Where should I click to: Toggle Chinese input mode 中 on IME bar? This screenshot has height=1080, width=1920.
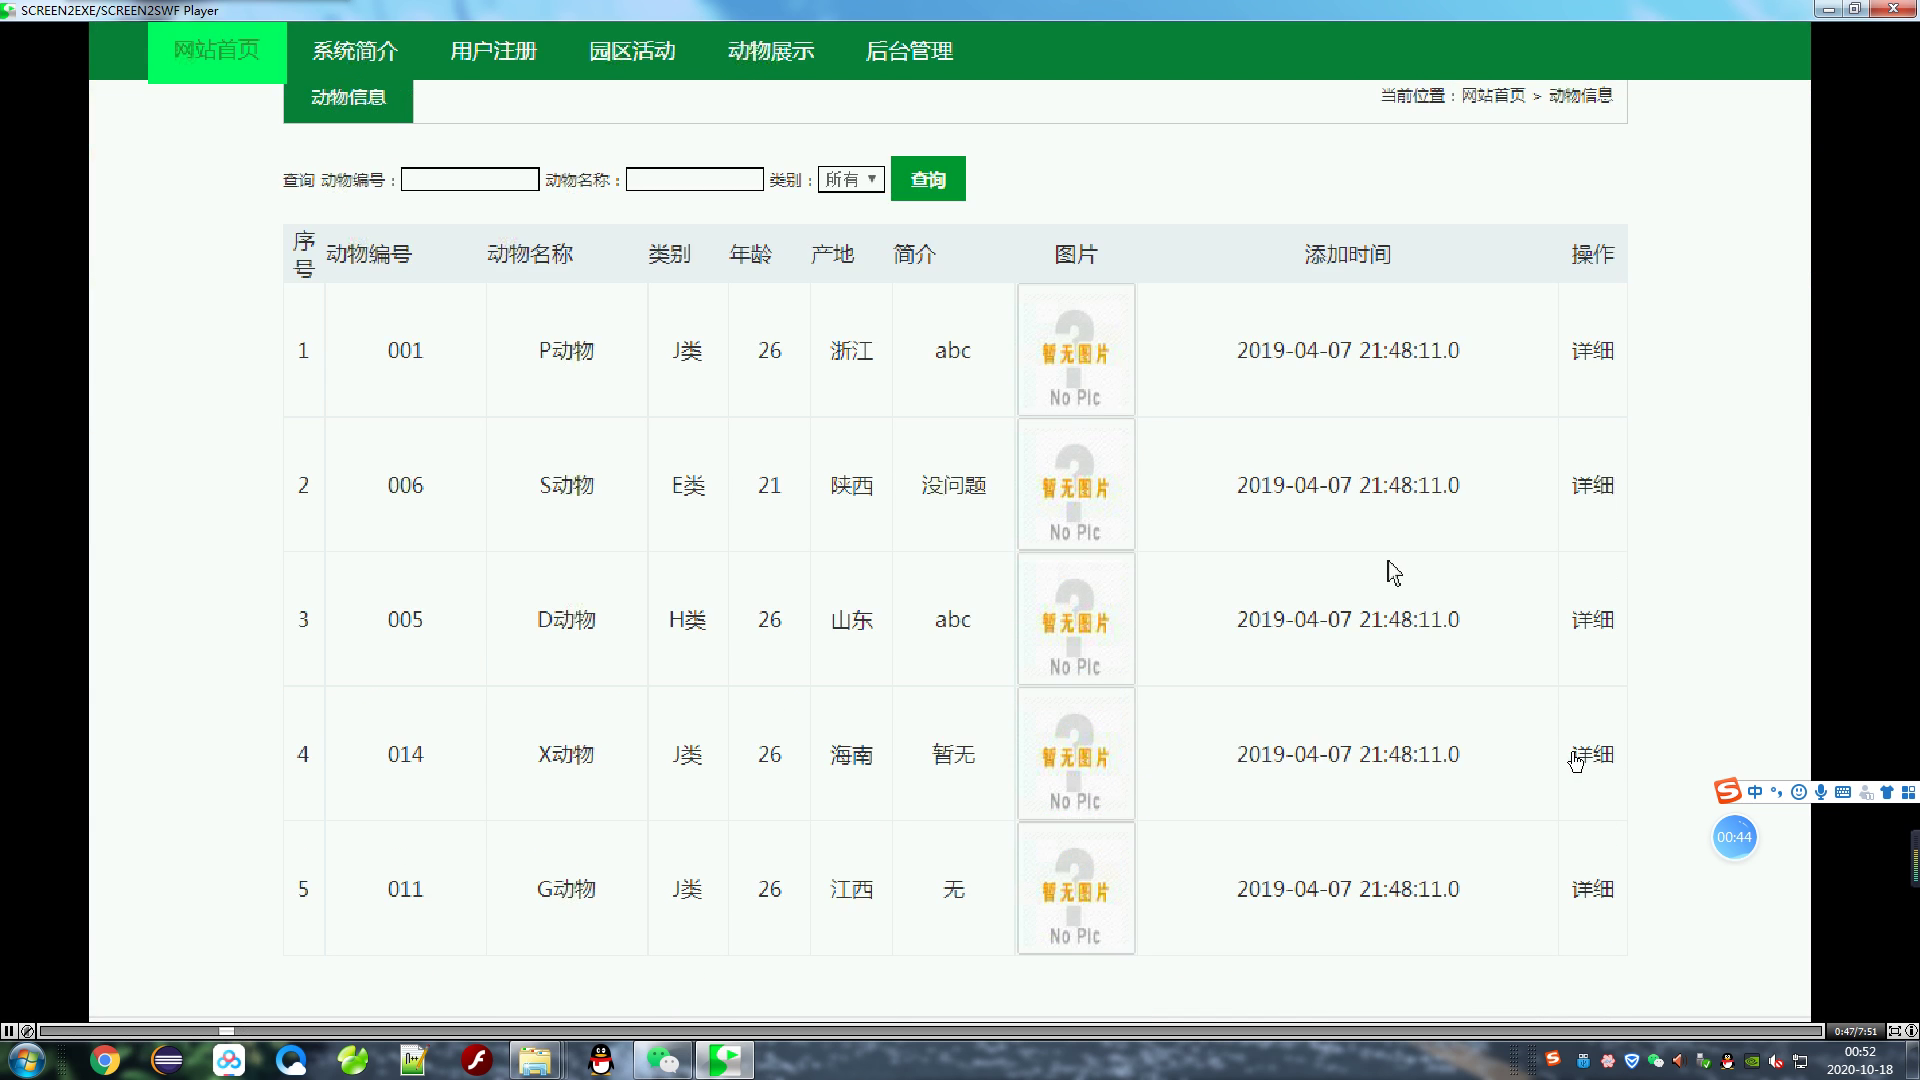coord(1755,792)
